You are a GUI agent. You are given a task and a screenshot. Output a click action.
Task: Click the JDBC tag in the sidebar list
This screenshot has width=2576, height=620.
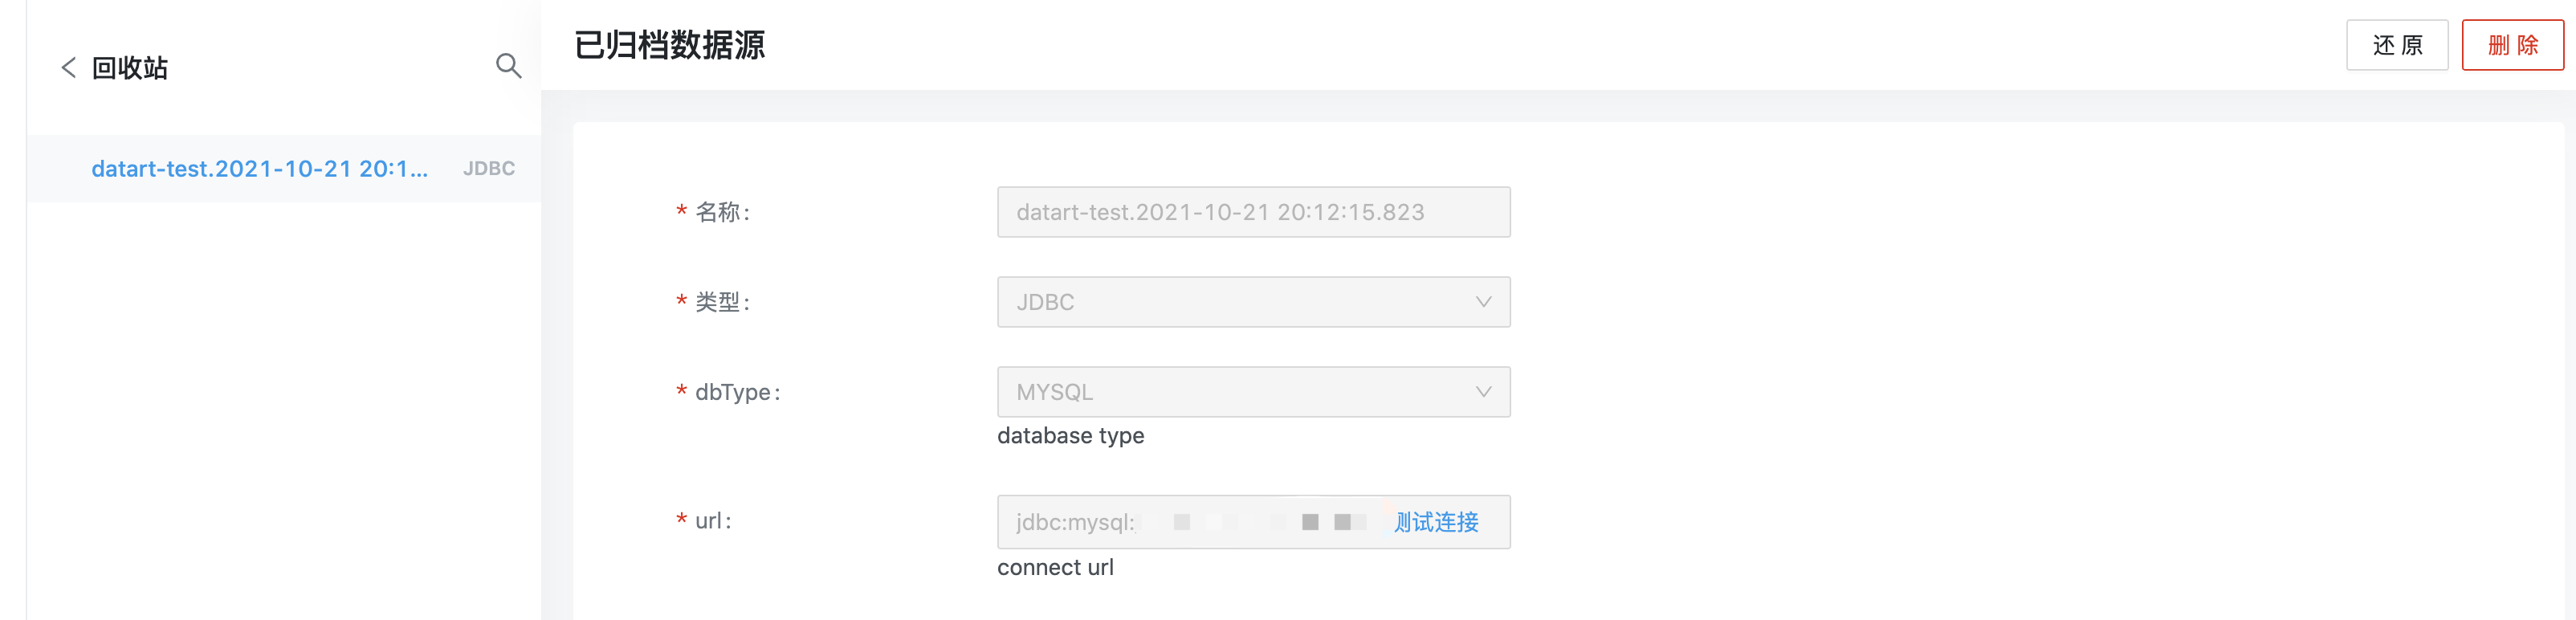(488, 169)
